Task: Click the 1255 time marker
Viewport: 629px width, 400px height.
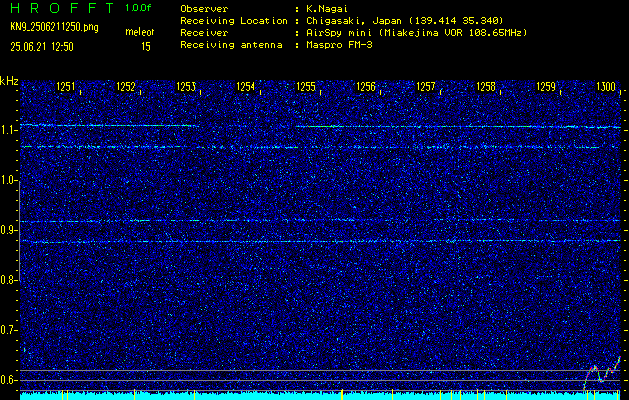Action: coord(306,86)
